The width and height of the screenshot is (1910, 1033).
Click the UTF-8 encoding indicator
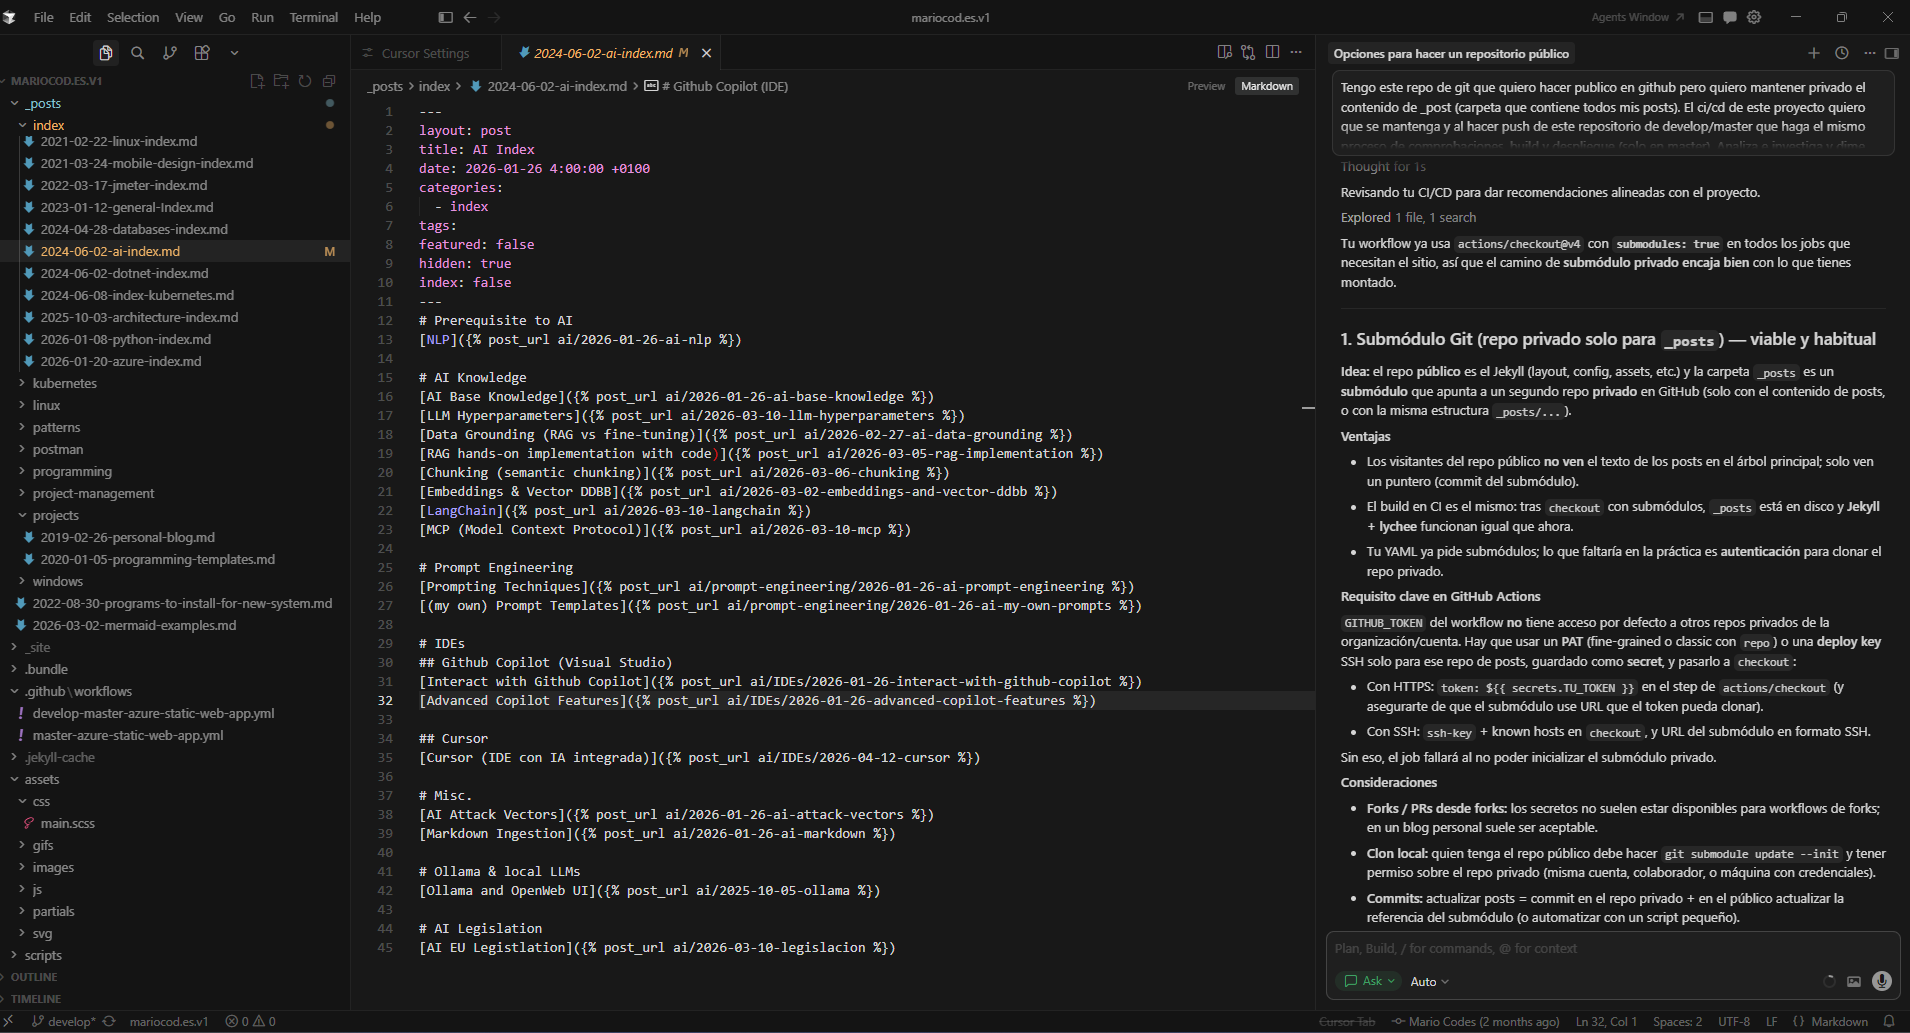click(x=1734, y=1022)
